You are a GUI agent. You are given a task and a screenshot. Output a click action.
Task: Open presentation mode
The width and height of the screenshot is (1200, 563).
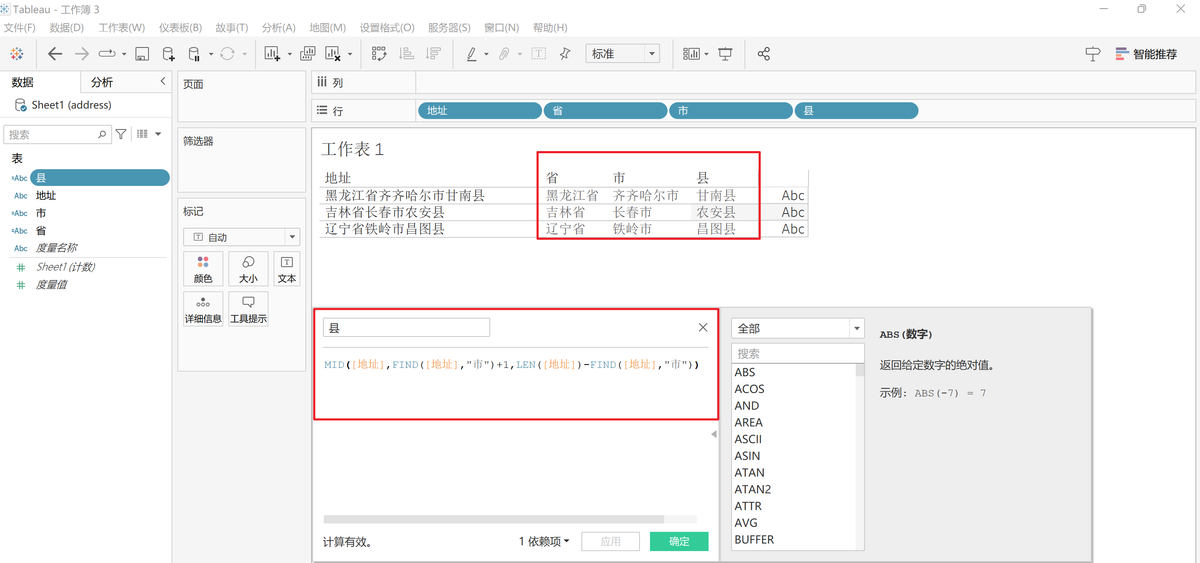(x=725, y=54)
